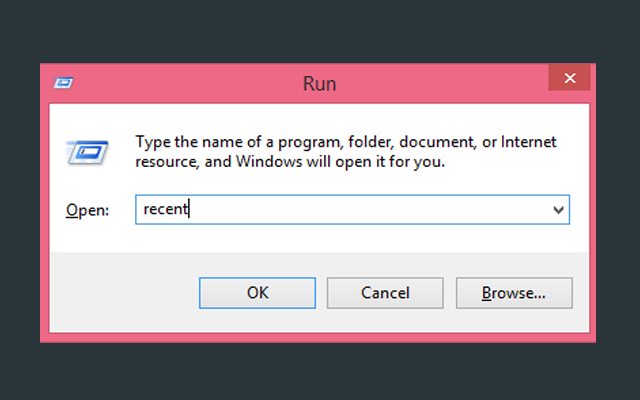Place cursor after "recent" in the Open field

pos(189,209)
